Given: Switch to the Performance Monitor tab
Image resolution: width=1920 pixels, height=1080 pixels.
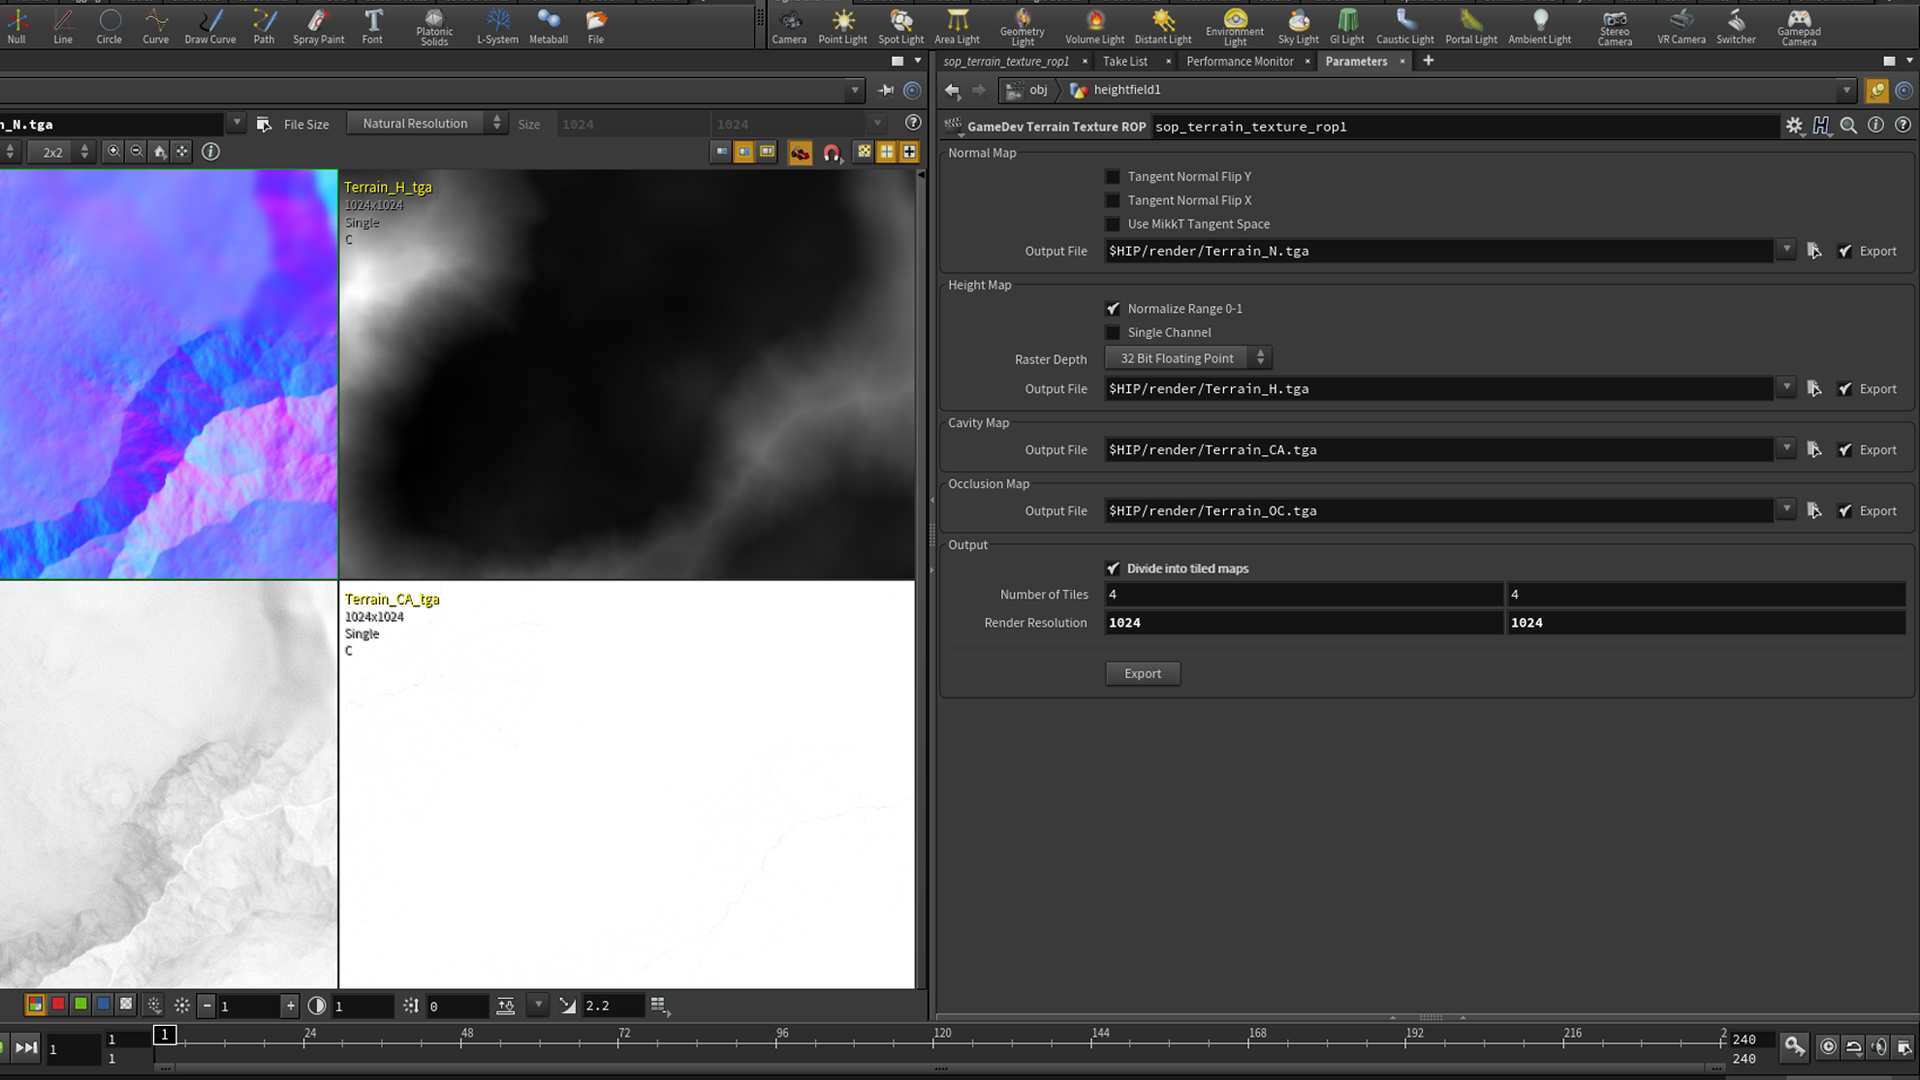Looking at the screenshot, I should (x=1240, y=61).
